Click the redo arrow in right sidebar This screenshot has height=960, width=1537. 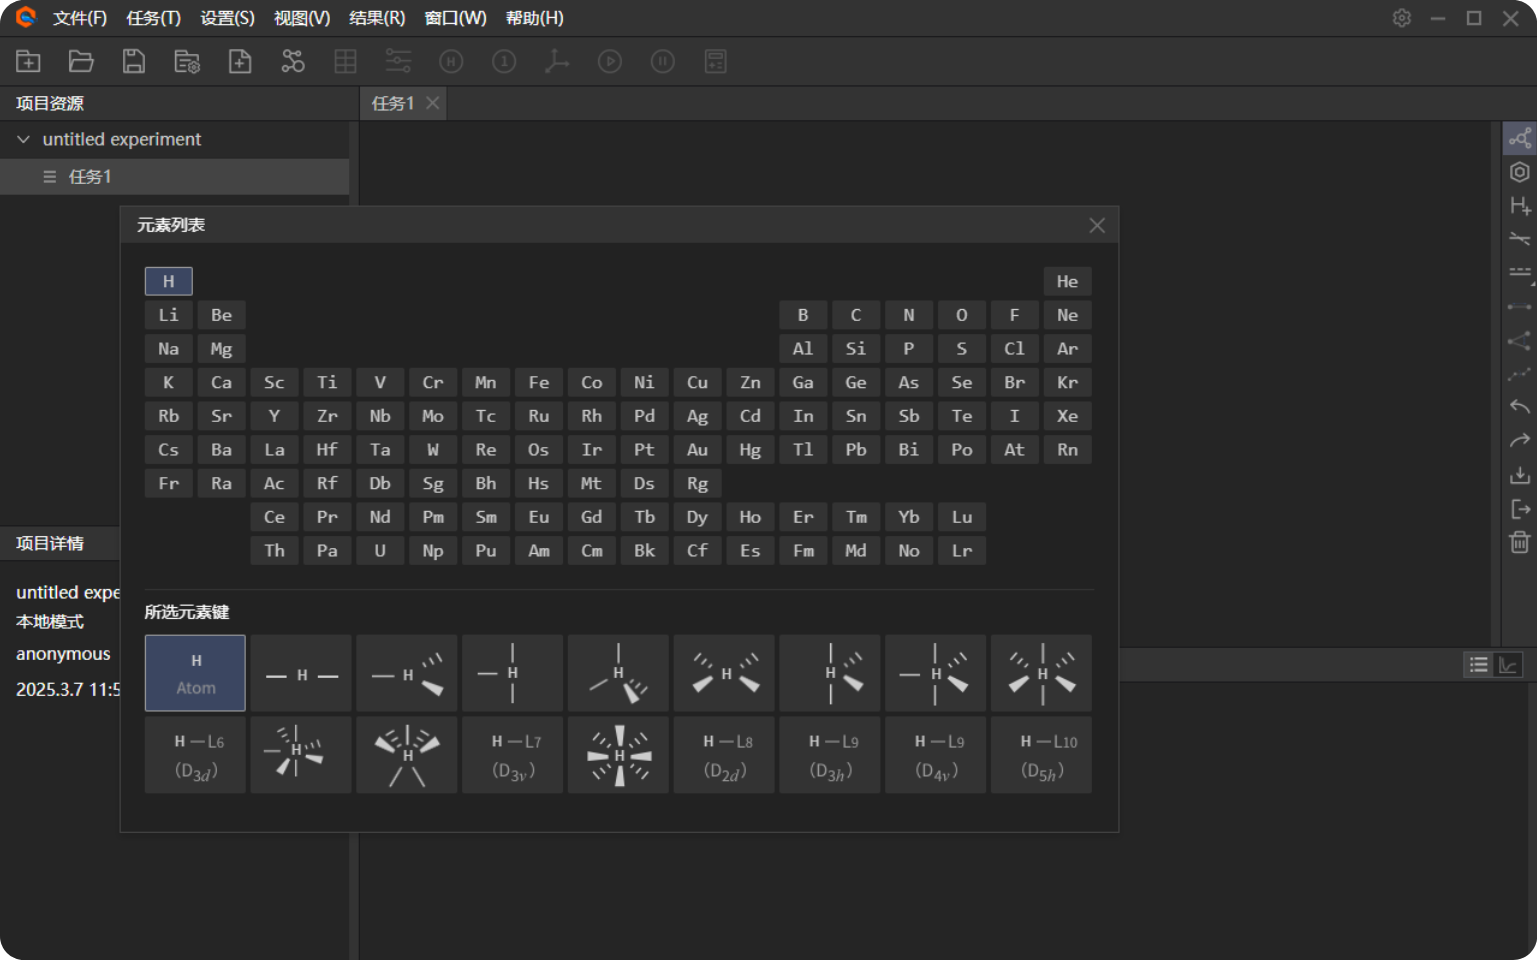[x=1519, y=441]
